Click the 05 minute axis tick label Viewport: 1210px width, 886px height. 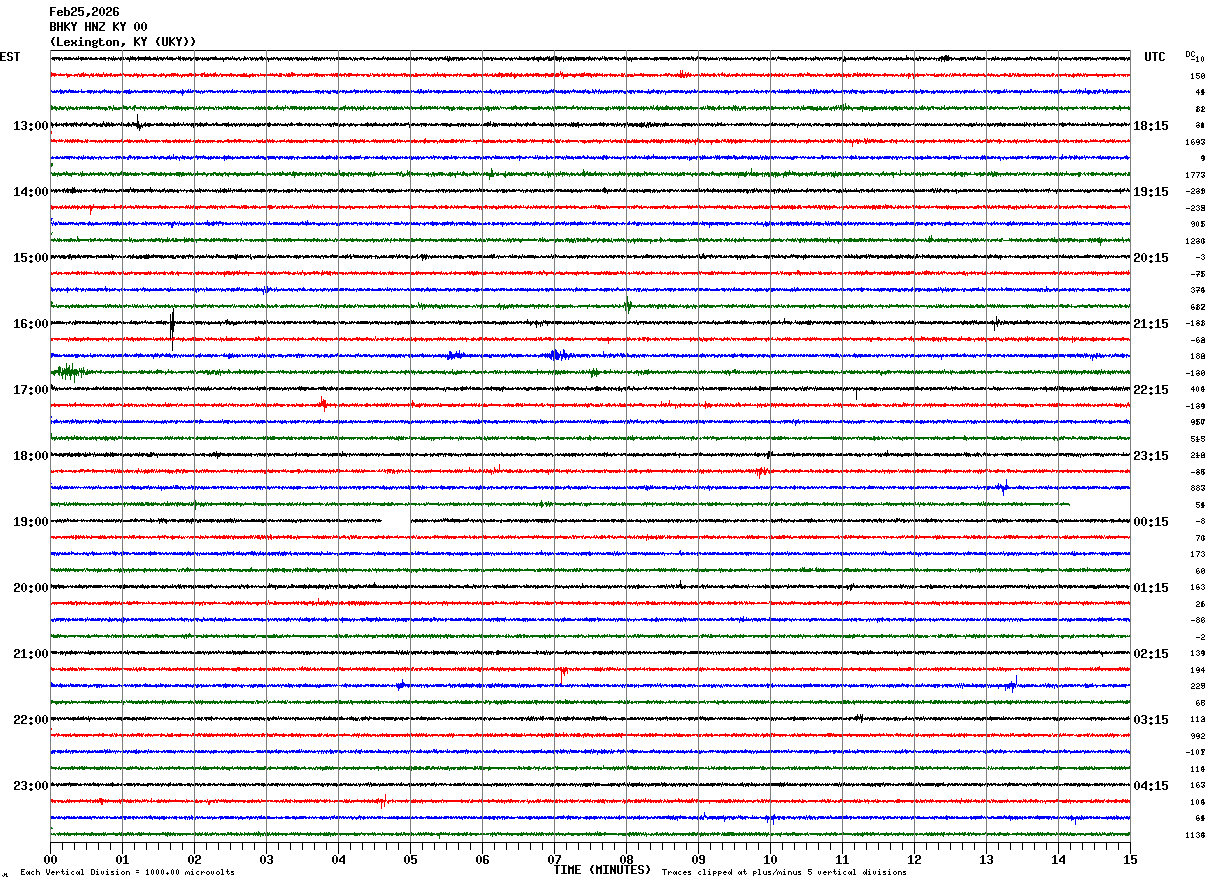pos(410,860)
